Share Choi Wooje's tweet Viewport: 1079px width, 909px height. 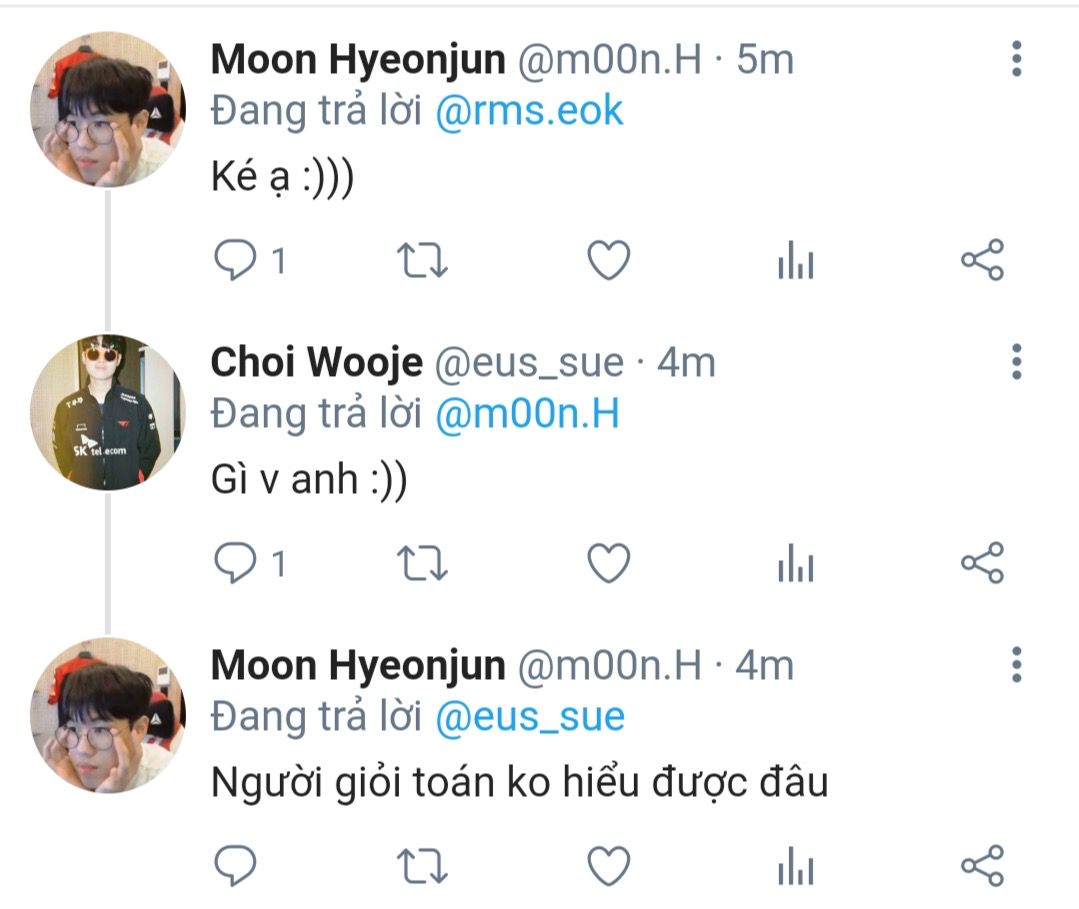[982, 563]
